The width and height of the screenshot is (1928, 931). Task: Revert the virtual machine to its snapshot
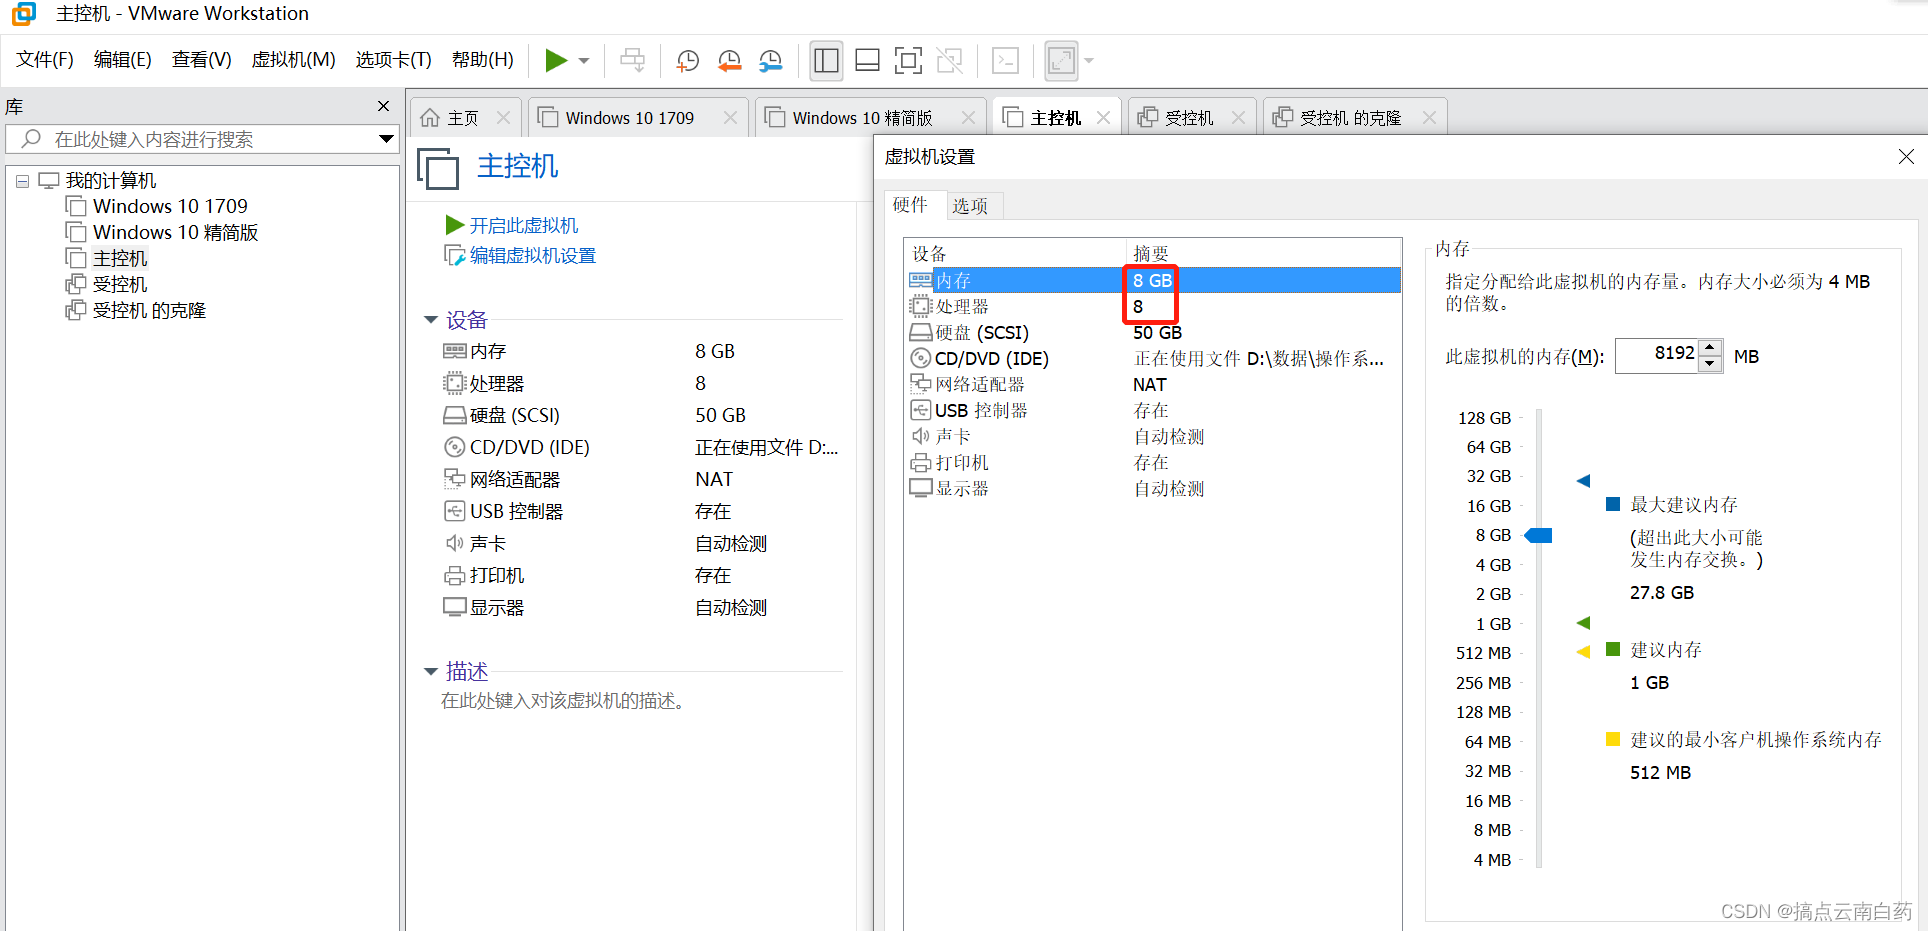pyautogui.click(x=729, y=60)
